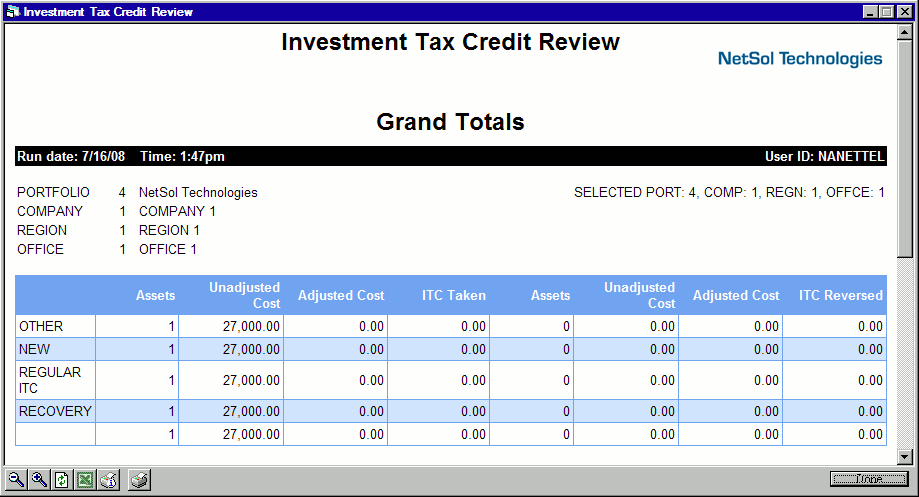Click 27,000.00 in the NEW row
Viewport: 919px width, 497px height.
click(251, 349)
